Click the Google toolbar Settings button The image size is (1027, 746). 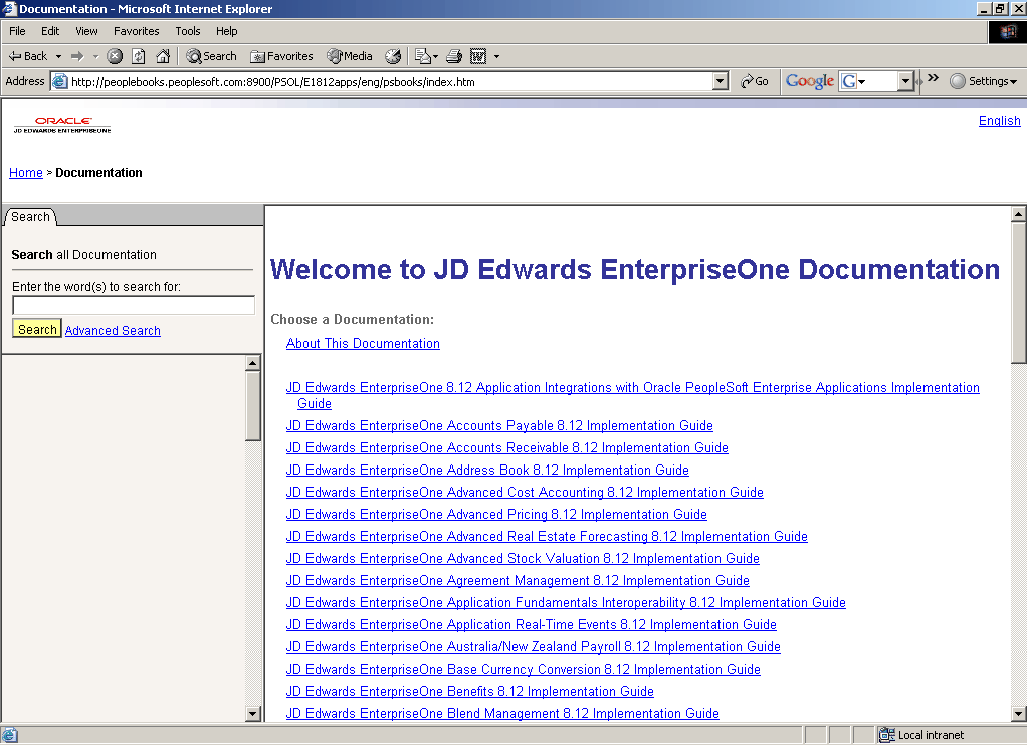(x=984, y=81)
